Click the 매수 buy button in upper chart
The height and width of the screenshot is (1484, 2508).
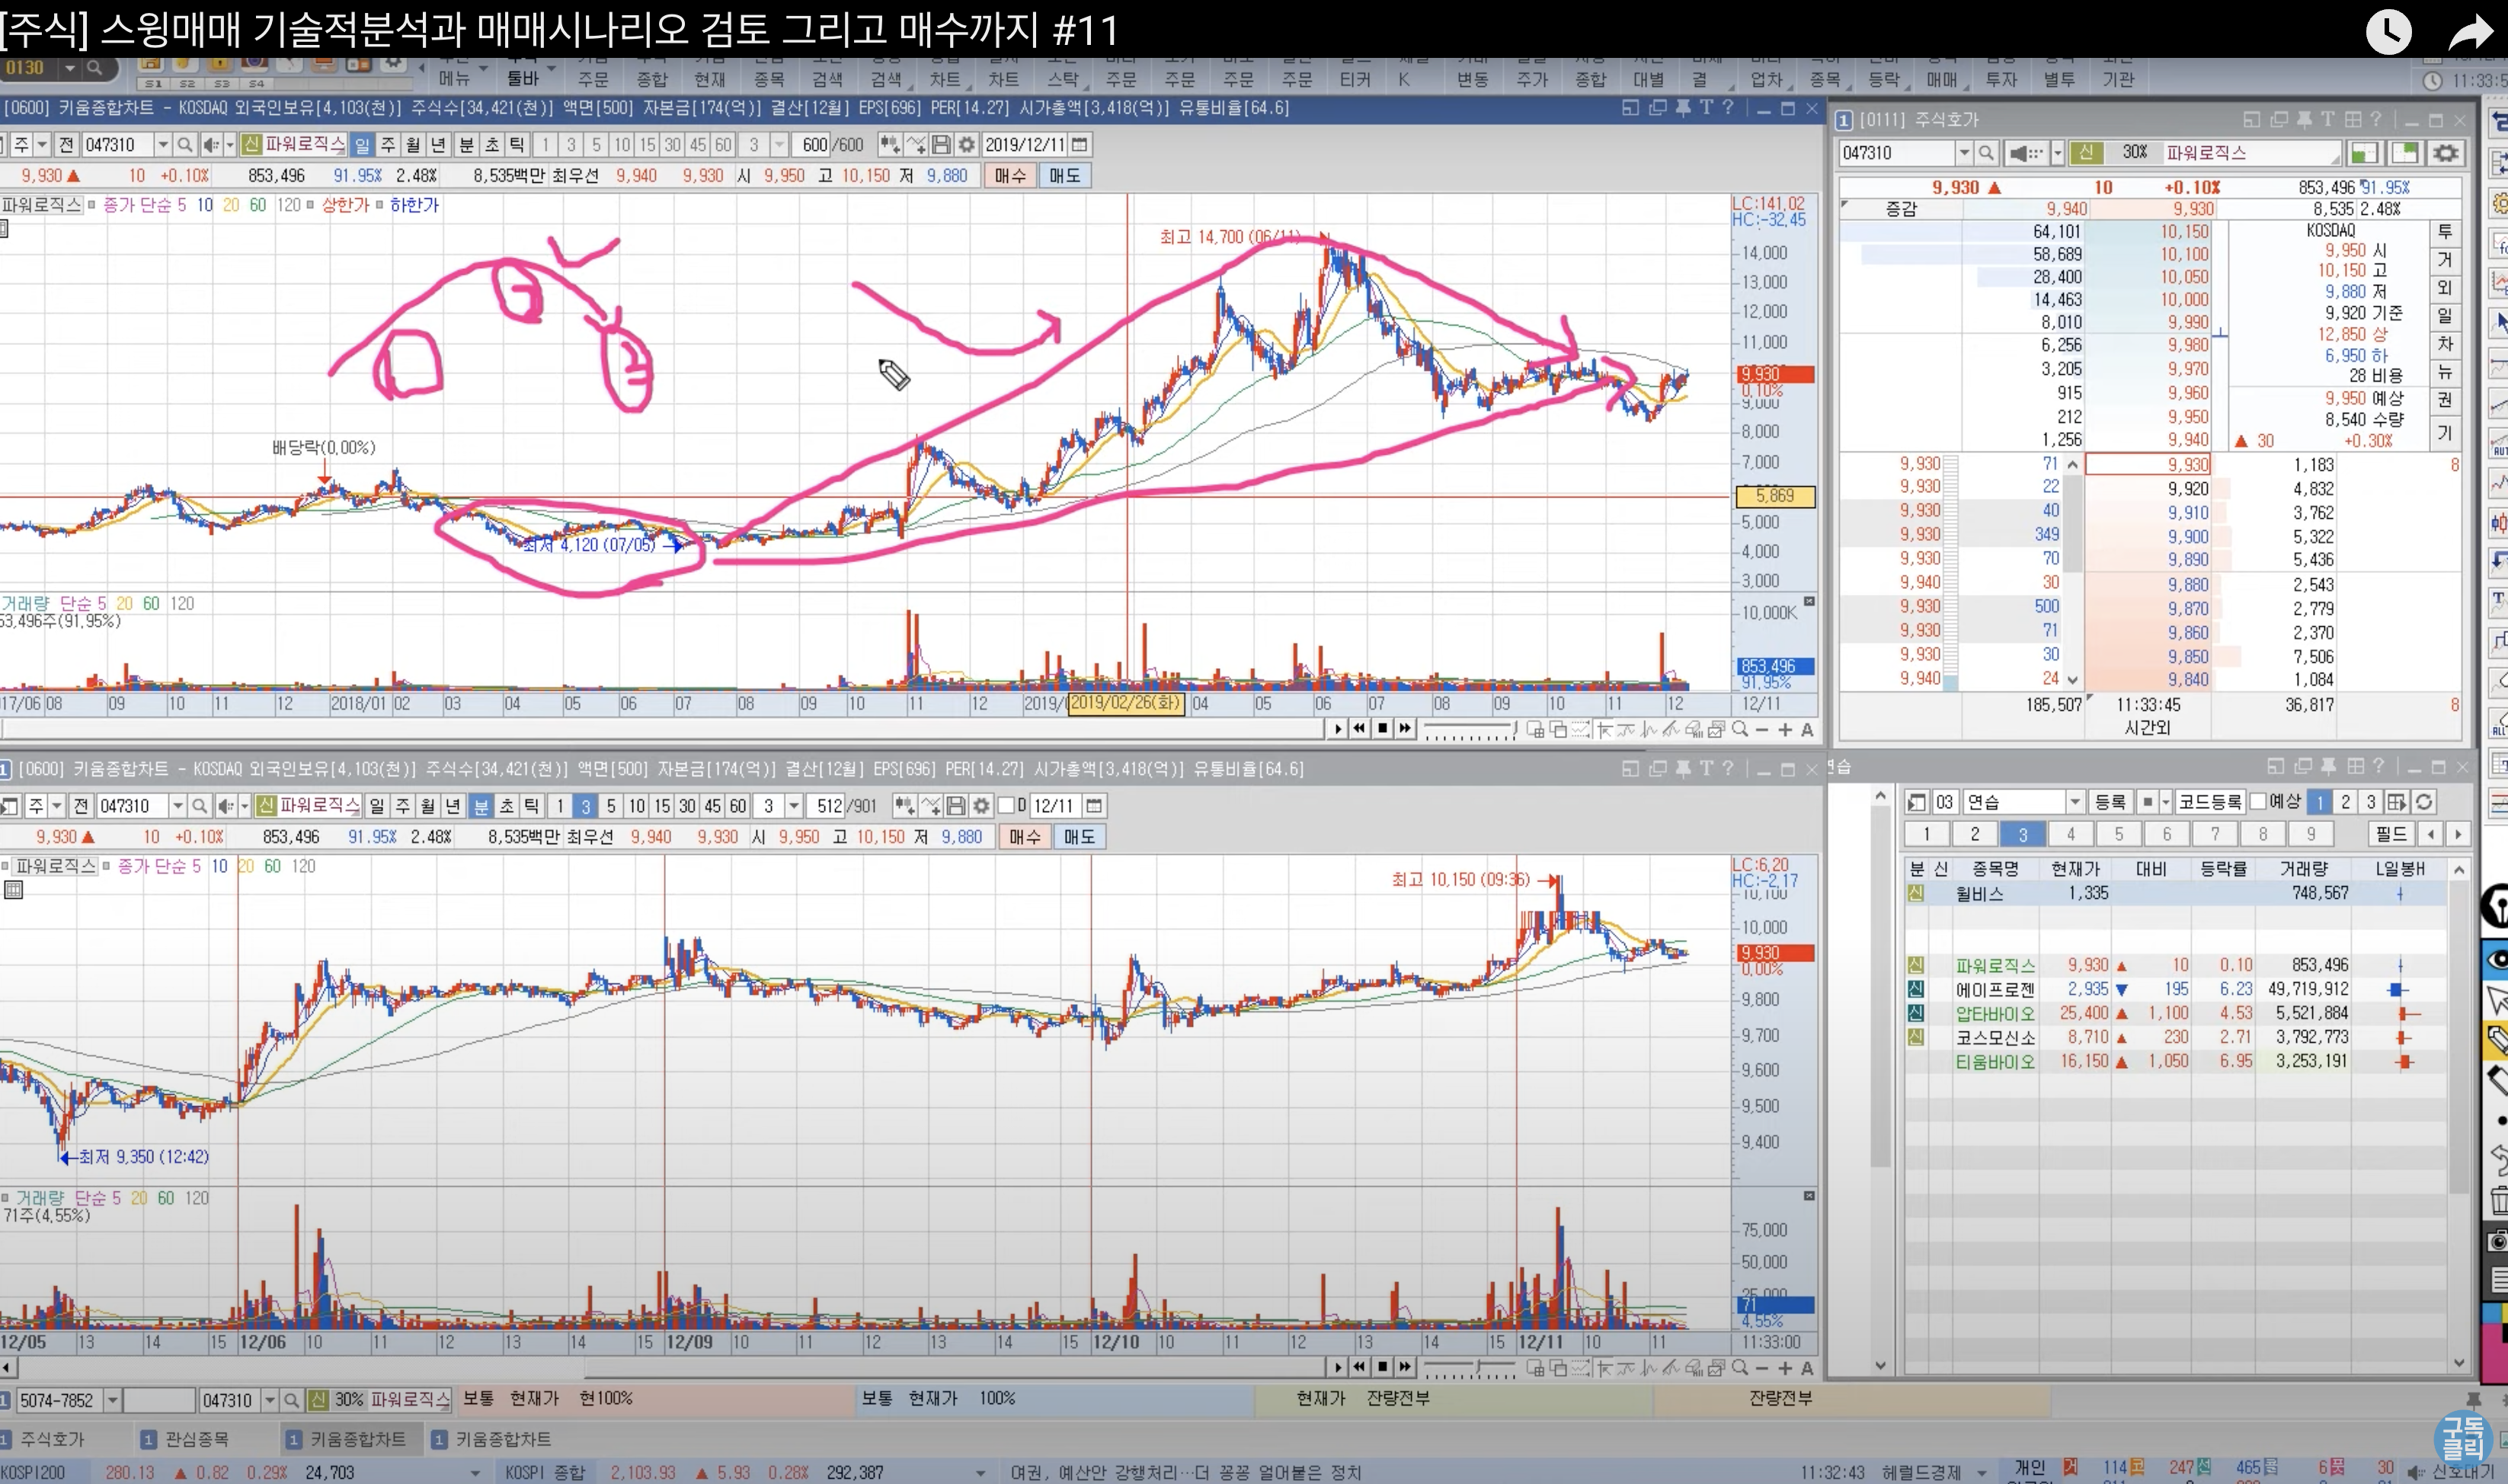(1010, 176)
